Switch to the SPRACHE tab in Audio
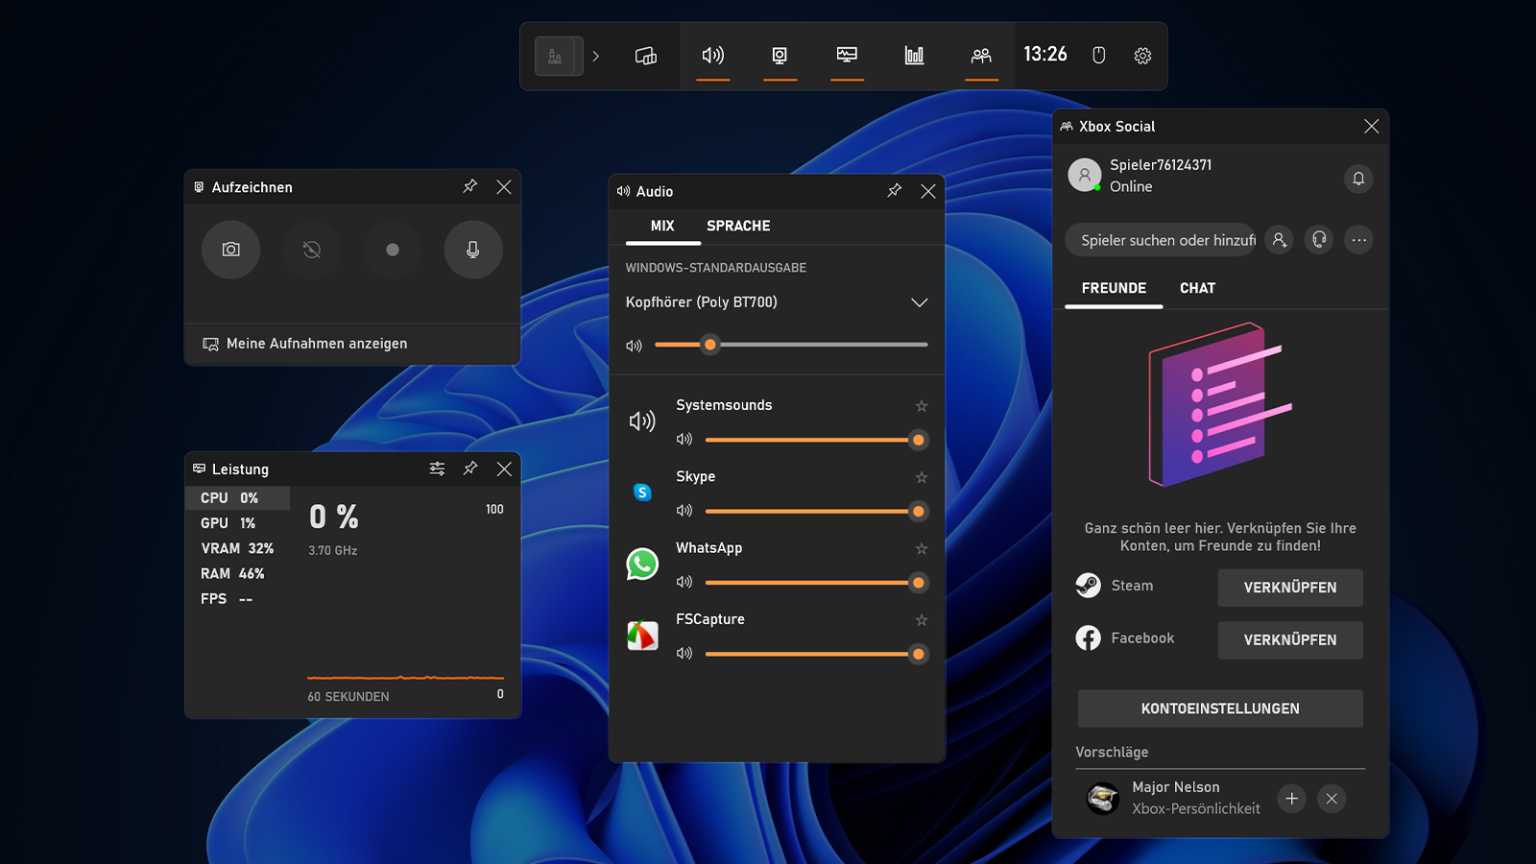The width and height of the screenshot is (1536, 864). pos(738,226)
